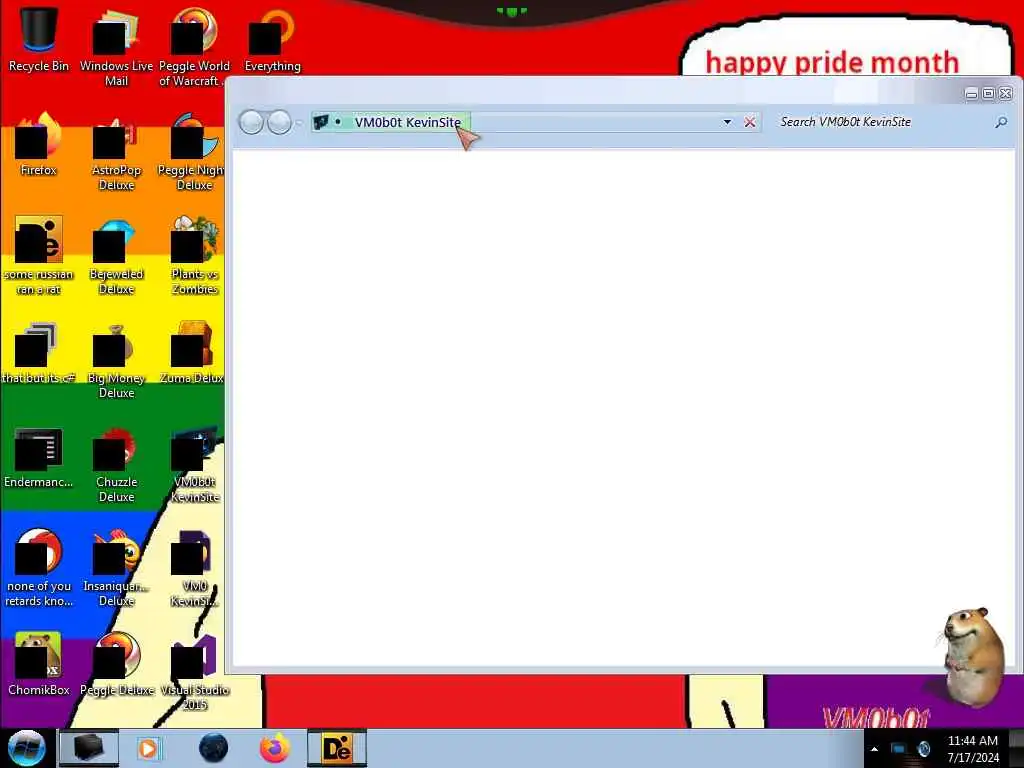The height and width of the screenshot is (768, 1024).
Task: Select the VM0b0t KevinSite desktop shortcut
Action: point(195,465)
